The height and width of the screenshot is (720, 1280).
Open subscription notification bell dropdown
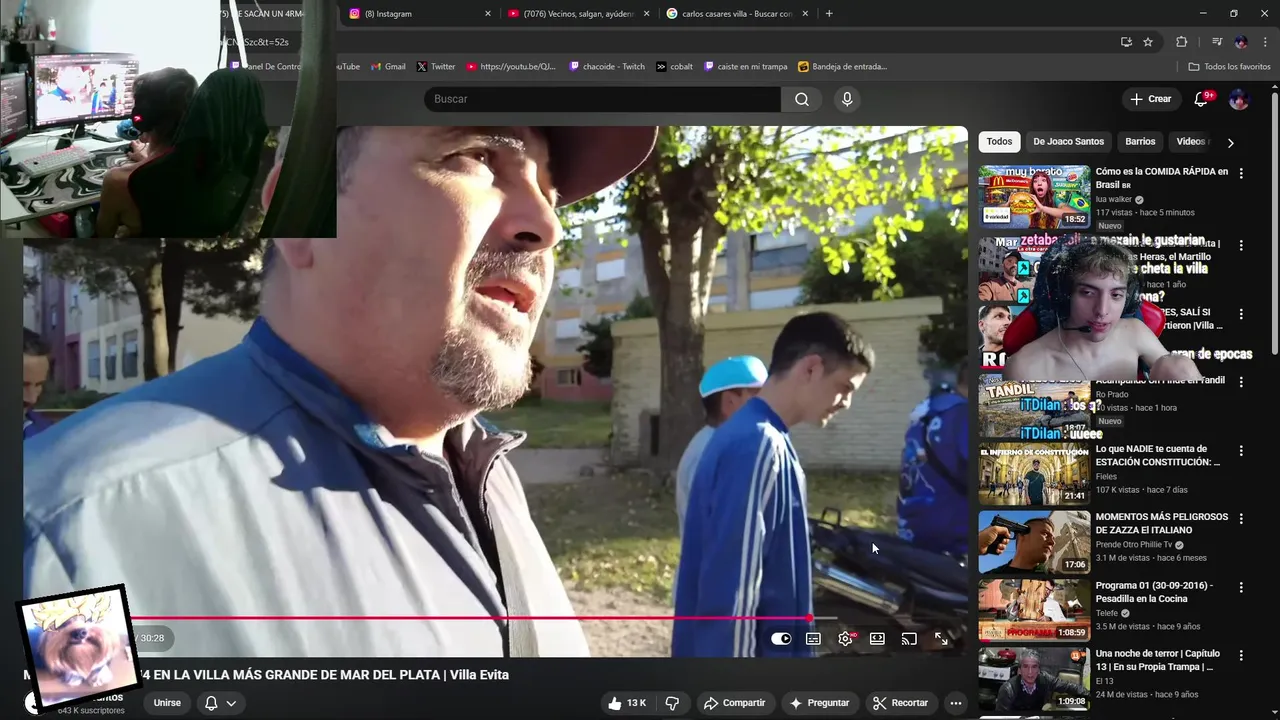click(220, 703)
